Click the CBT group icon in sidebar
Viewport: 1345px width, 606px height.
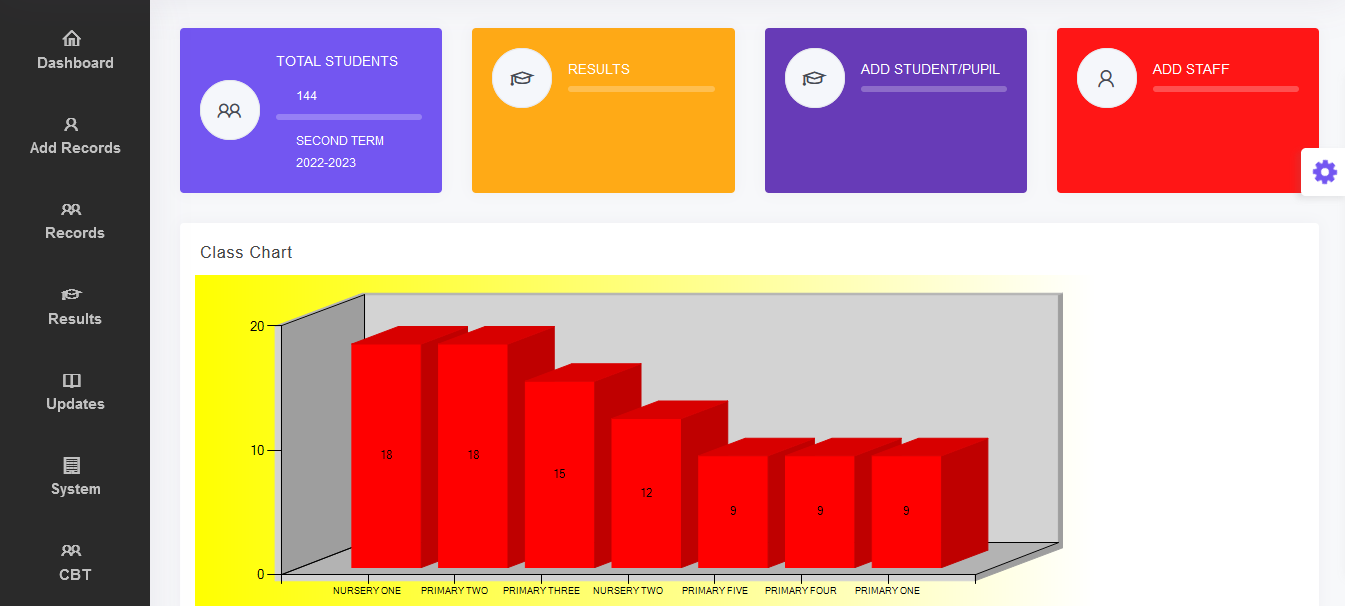(71, 551)
